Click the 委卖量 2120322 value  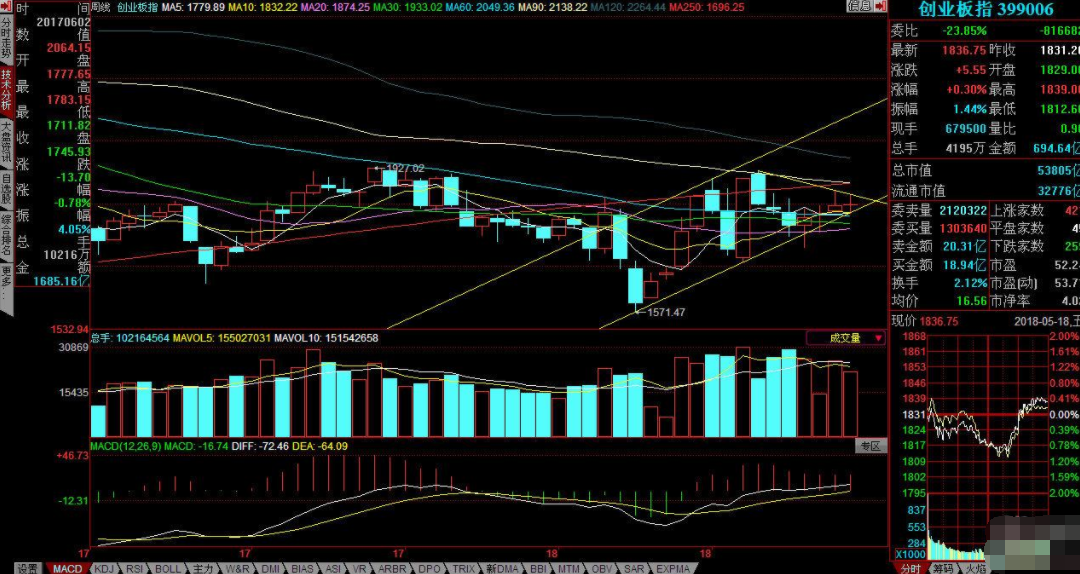point(962,211)
